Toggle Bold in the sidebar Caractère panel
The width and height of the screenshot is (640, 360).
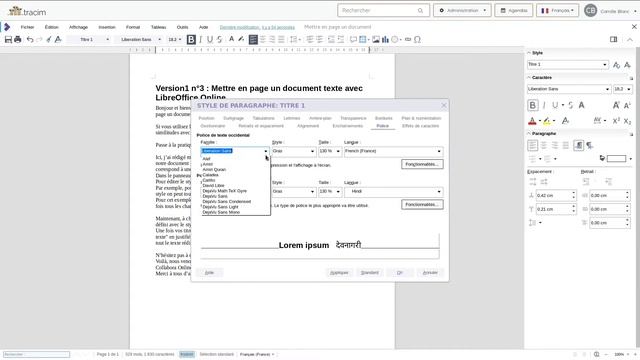point(533,105)
